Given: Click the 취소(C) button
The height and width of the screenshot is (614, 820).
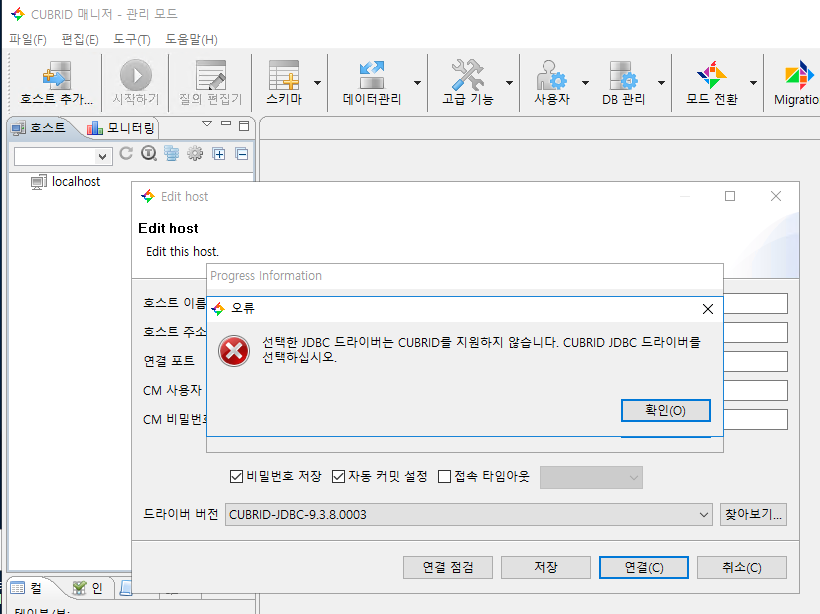Looking at the screenshot, I should (742, 567).
